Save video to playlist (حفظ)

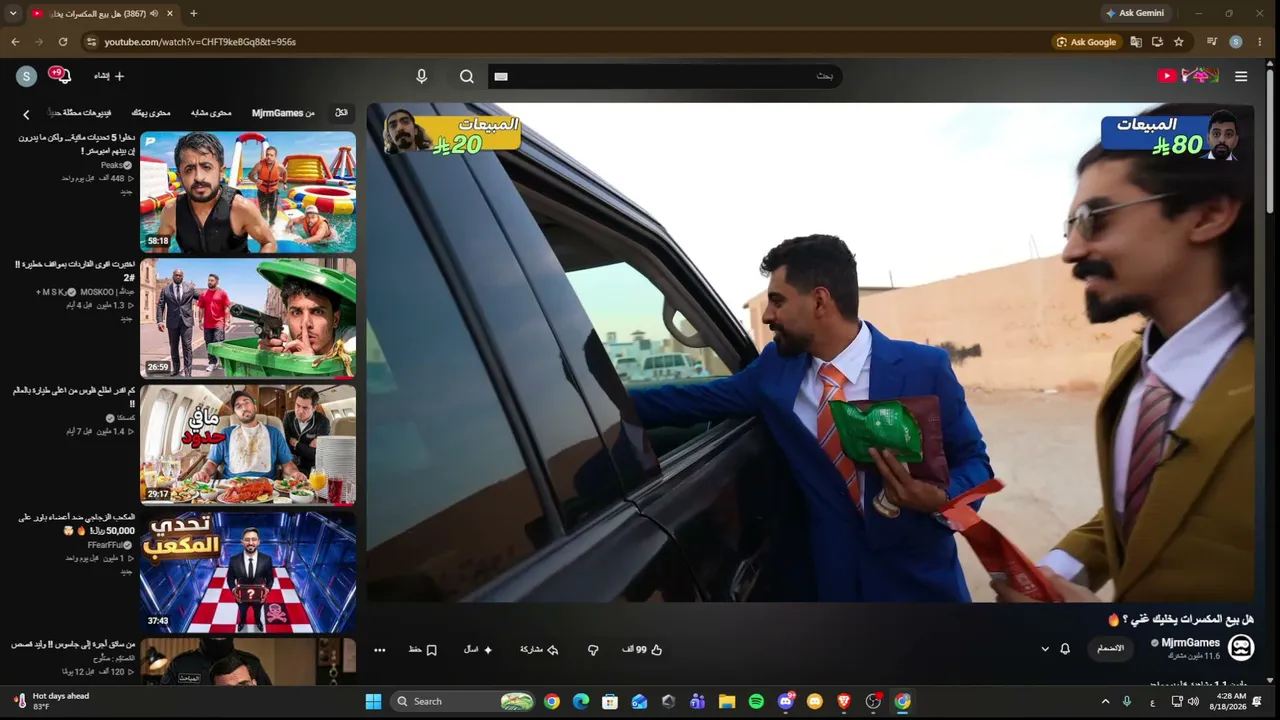(x=423, y=649)
